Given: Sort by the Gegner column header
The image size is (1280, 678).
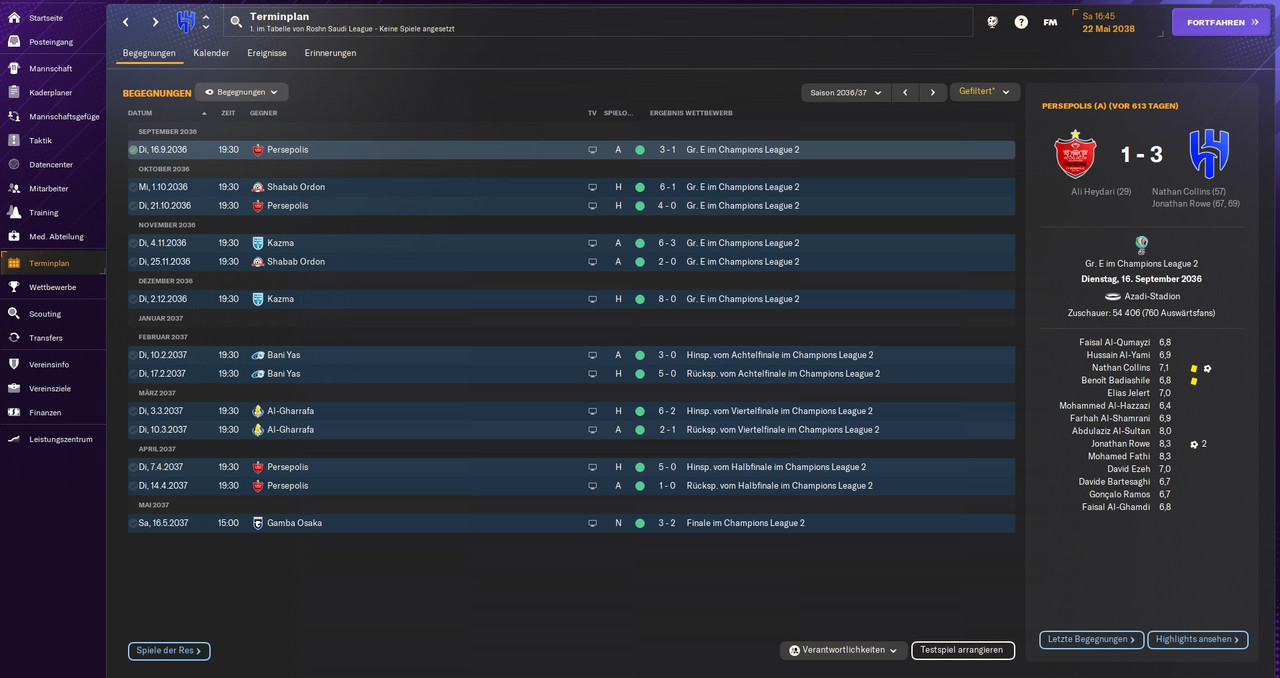Looking at the screenshot, I should 263,113.
